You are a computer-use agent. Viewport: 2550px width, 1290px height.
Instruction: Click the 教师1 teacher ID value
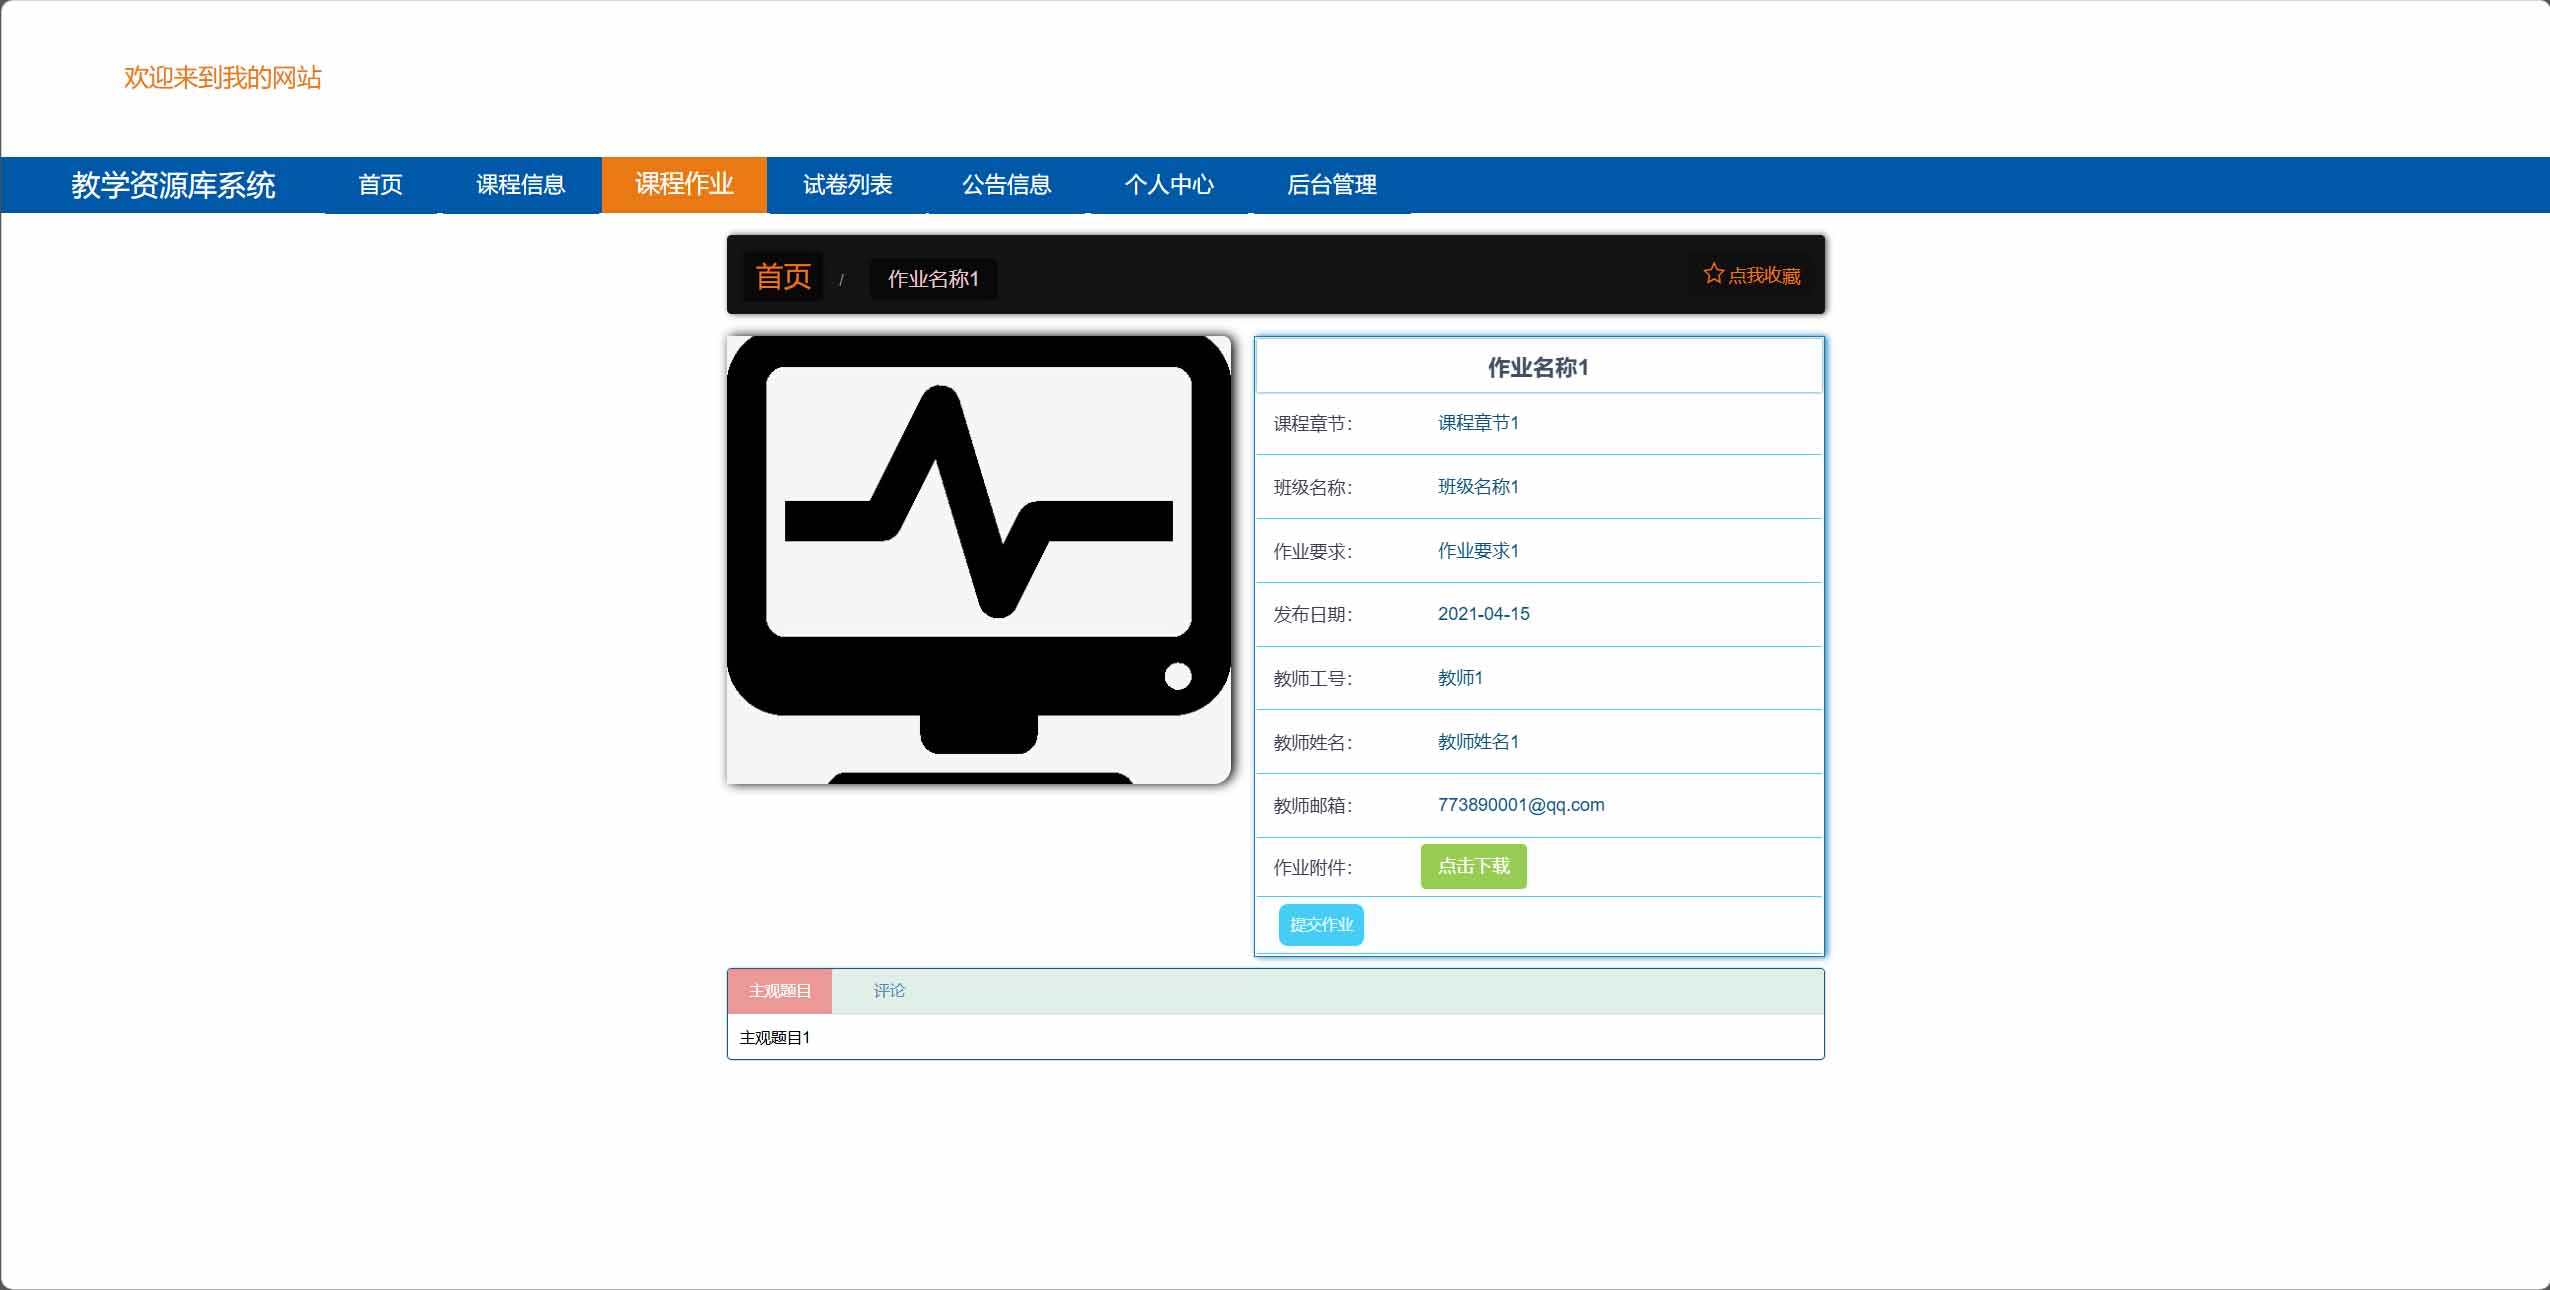[x=1460, y=678]
